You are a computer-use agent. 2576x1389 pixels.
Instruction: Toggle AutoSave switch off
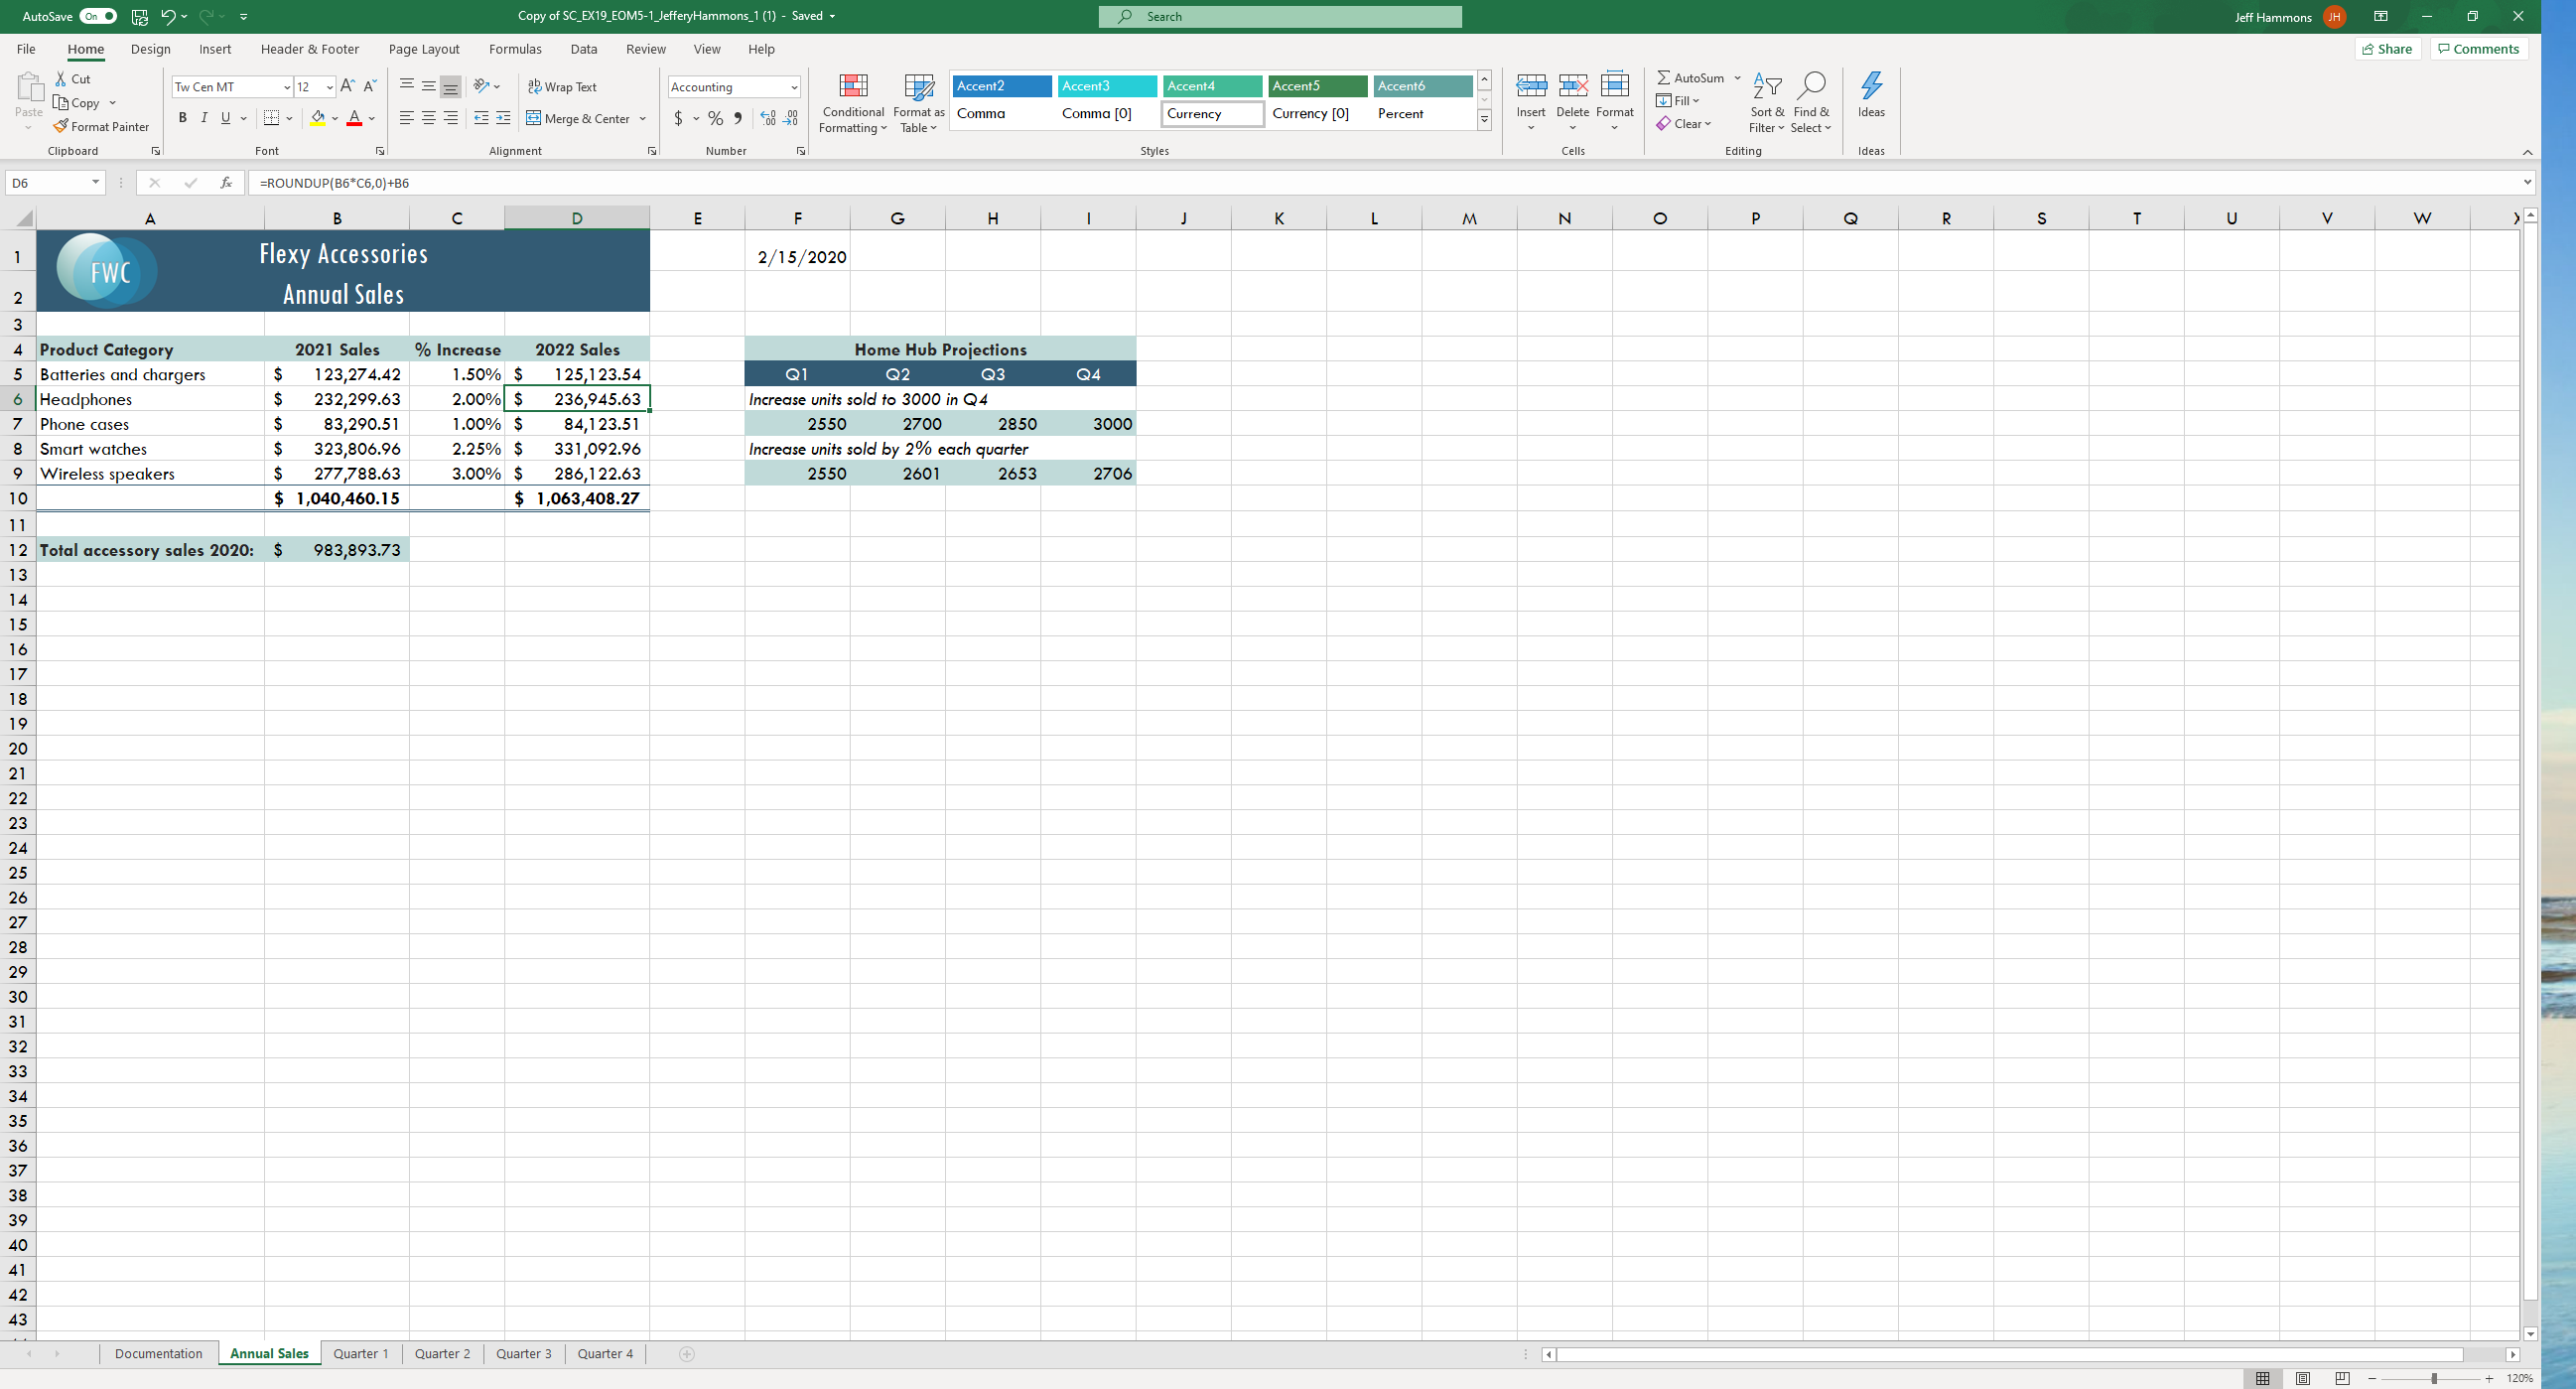98,16
